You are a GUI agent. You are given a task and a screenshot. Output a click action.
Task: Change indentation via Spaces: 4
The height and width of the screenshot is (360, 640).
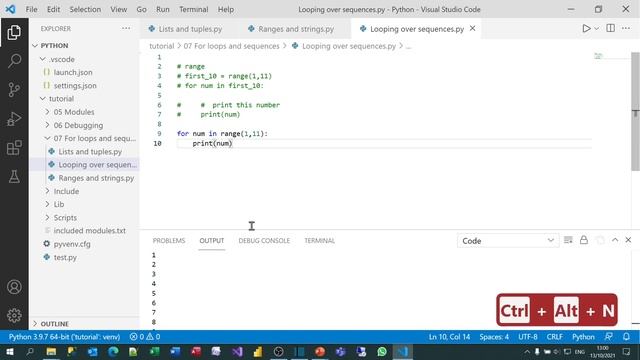pos(494,337)
